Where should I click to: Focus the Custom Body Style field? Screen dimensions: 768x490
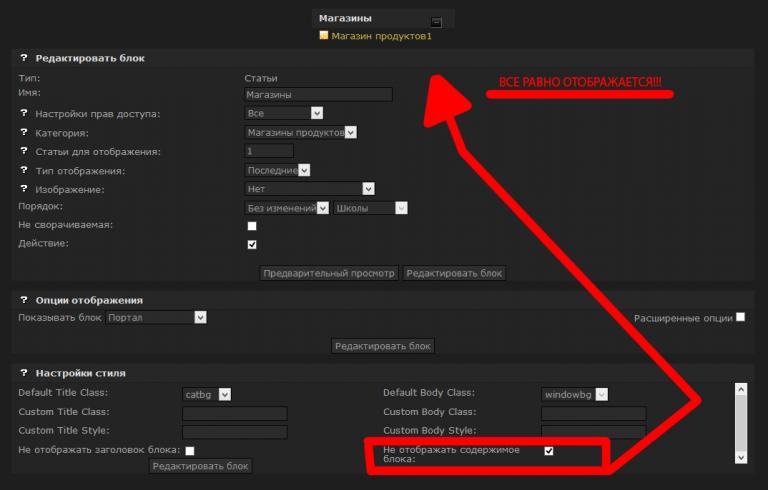coord(594,431)
